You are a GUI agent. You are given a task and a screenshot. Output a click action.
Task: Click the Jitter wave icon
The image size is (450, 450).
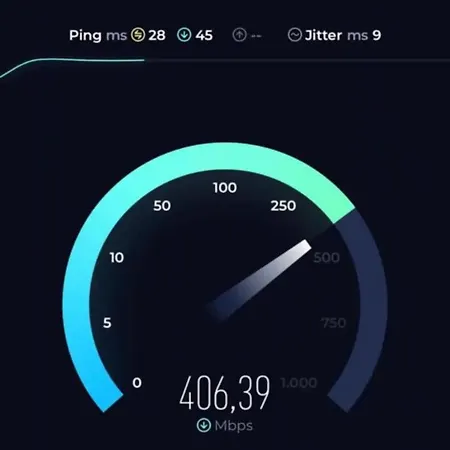click(x=295, y=35)
